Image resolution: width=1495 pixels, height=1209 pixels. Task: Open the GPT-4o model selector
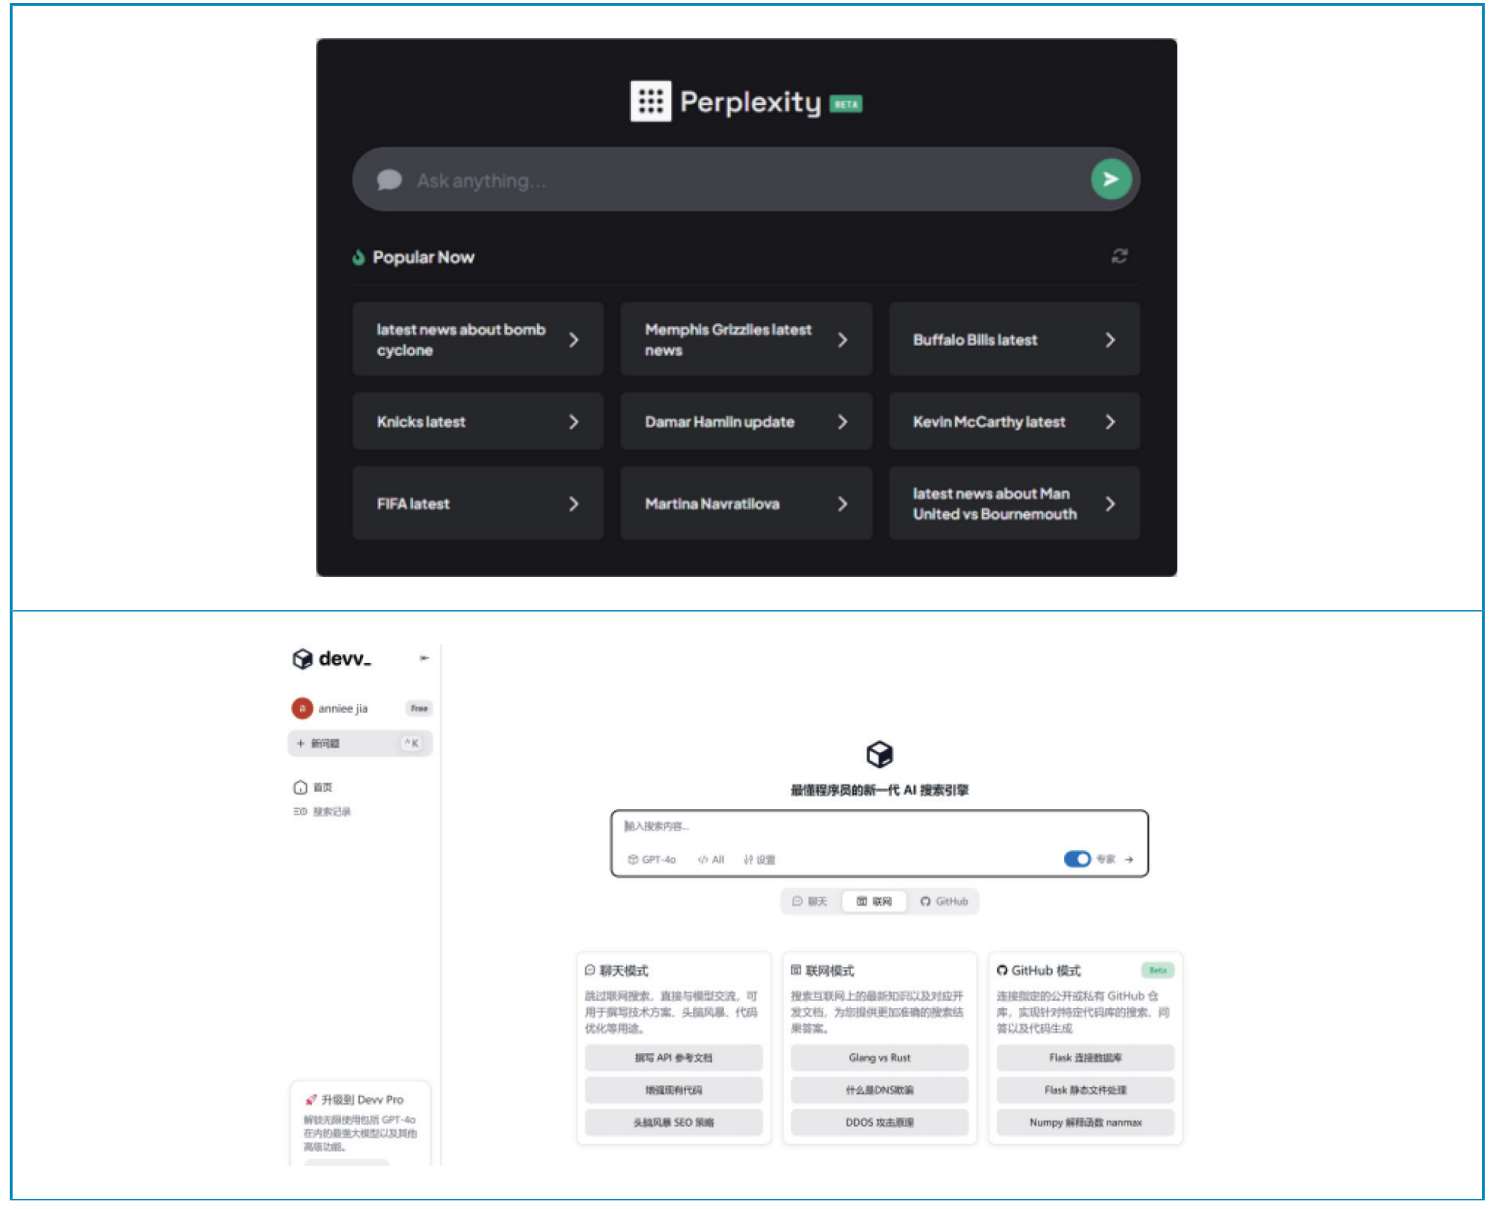pos(652,859)
